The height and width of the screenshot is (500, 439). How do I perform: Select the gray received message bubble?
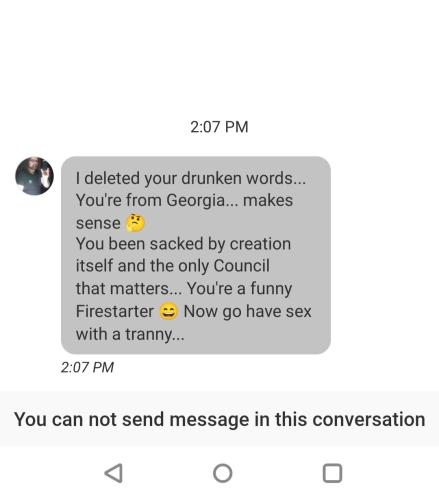tap(196, 255)
